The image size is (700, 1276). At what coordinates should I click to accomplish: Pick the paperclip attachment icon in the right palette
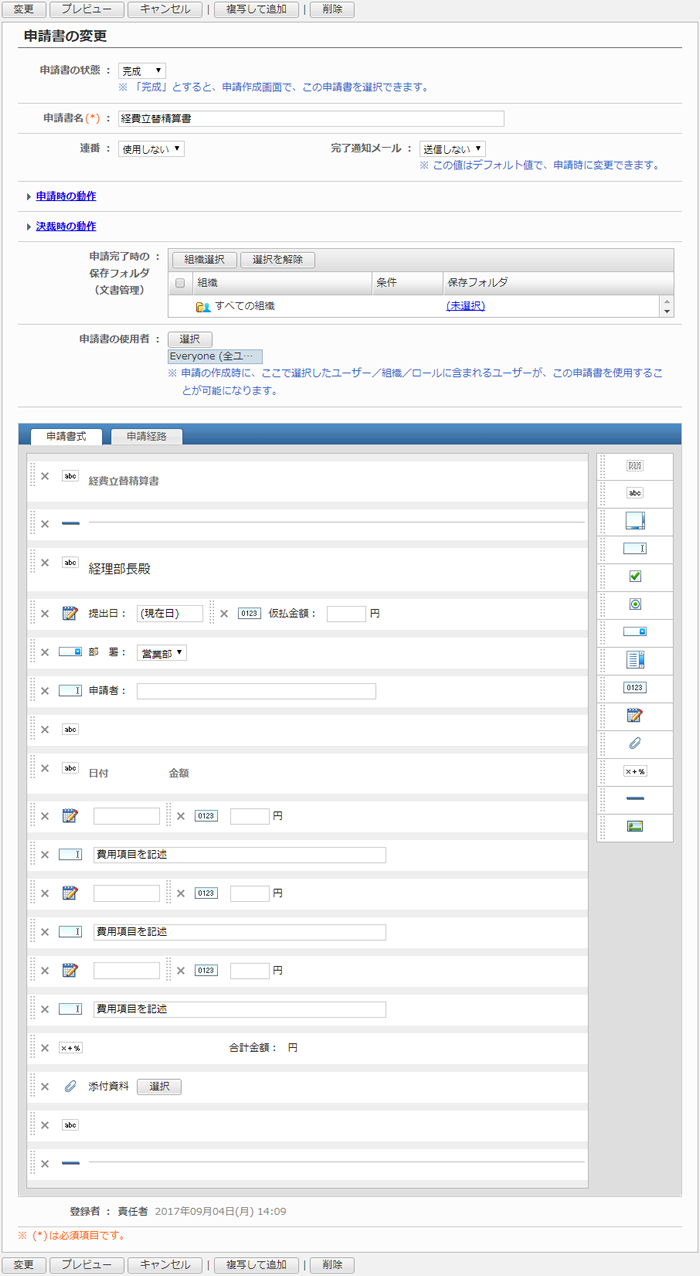pos(634,743)
